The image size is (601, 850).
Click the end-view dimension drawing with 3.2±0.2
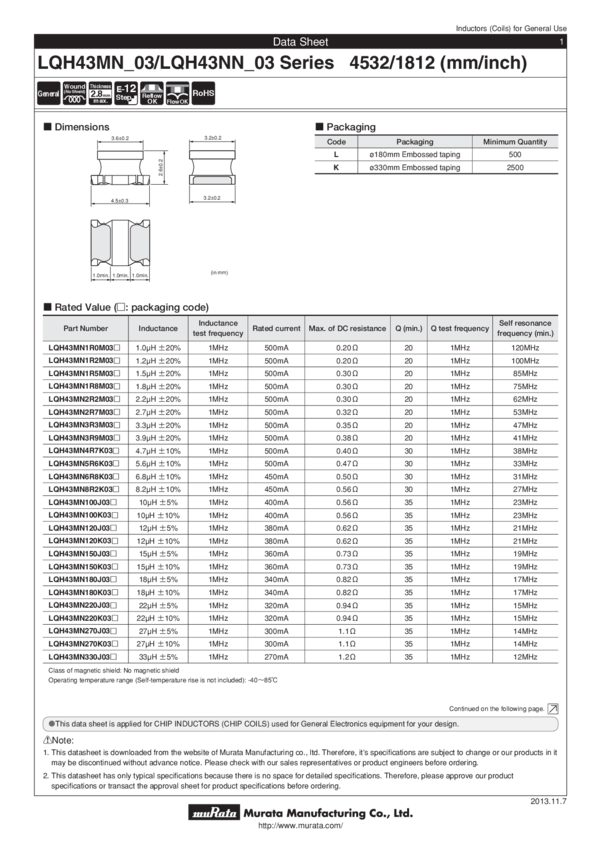tap(212, 170)
